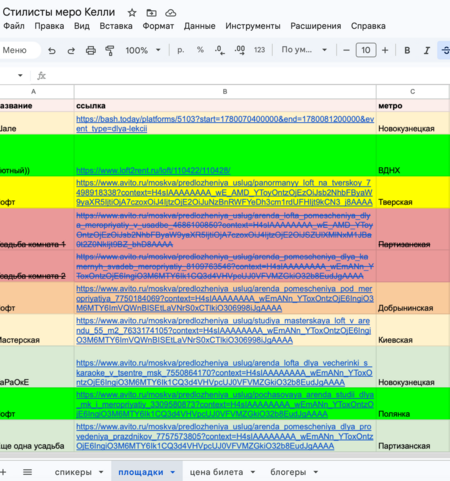Select the Полянка cell
This screenshot has height=481, width=450.
[x=413, y=404]
